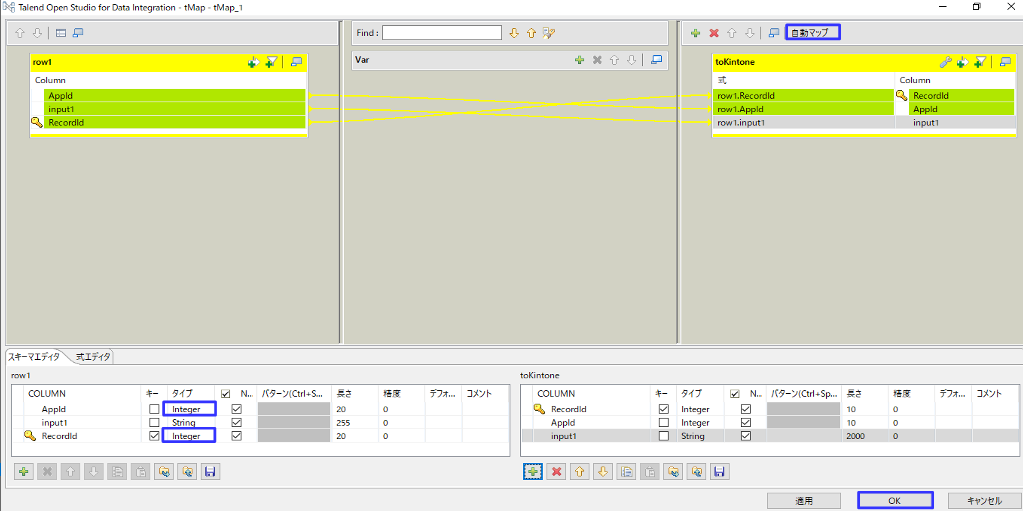Click タイプ column header in row1 schema
The image size is (1023, 511).
192,394
